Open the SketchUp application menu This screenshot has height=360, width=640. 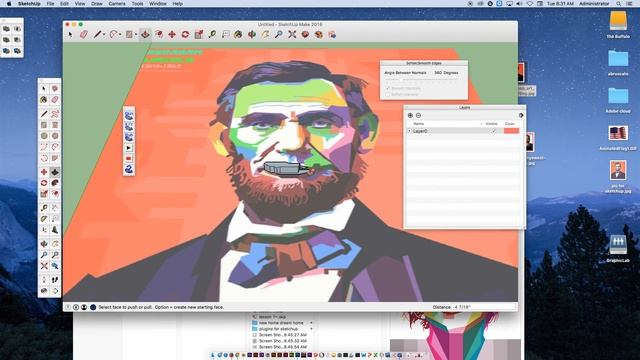coord(29,4)
